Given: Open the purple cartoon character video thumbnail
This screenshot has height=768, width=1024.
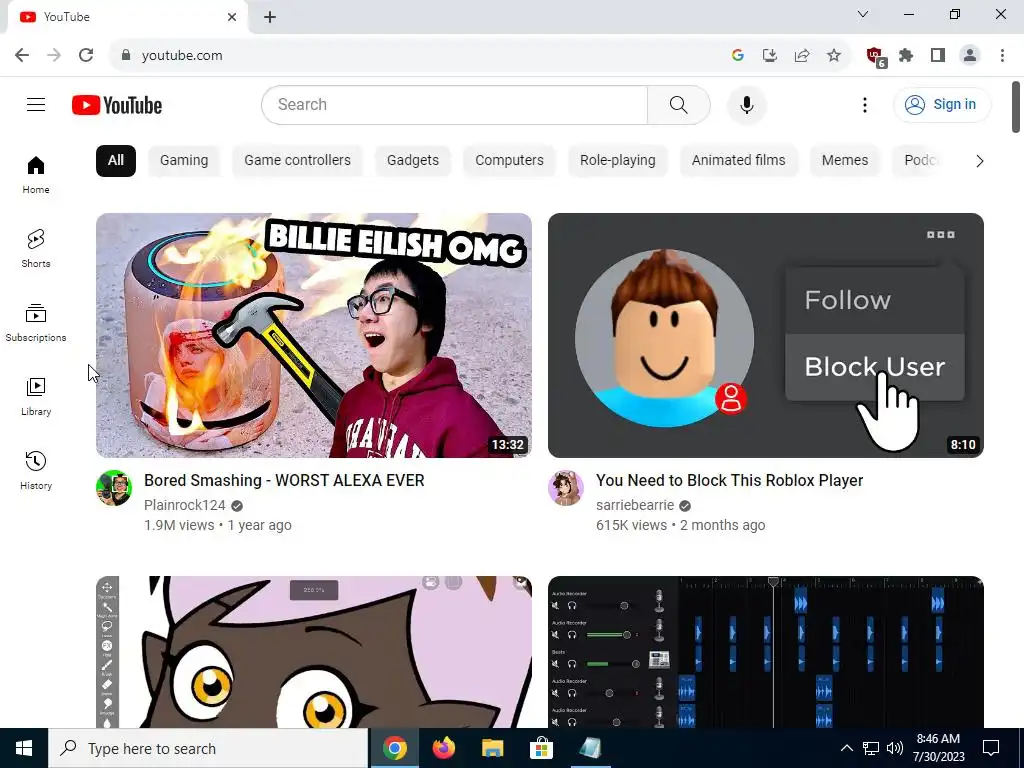Looking at the screenshot, I should click(313, 652).
